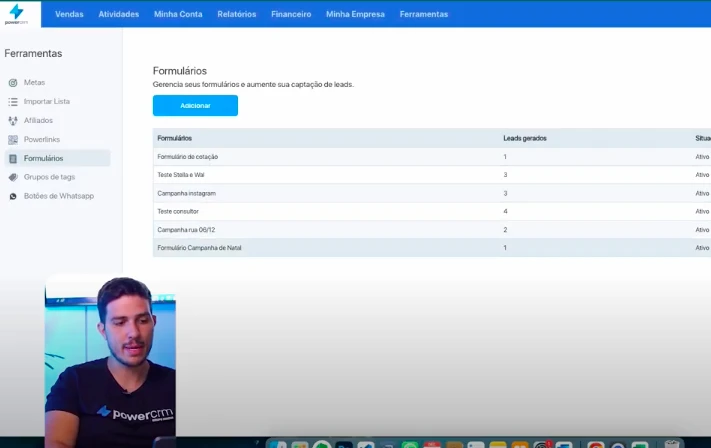The width and height of the screenshot is (711, 448).
Task: Open the Atividades menu
Action: pos(119,14)
